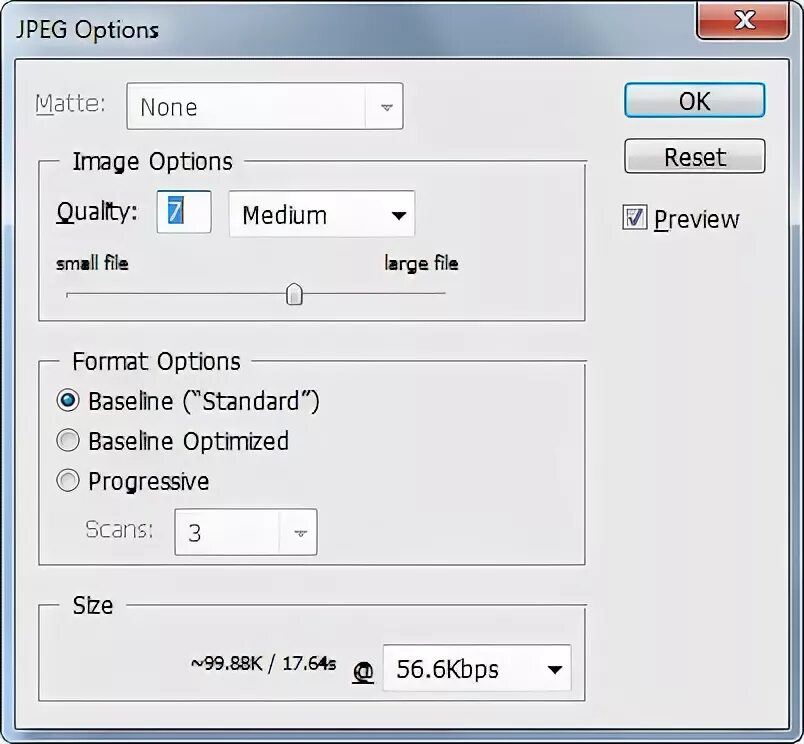804x744 pixels.
Task: Click the "Scans:" label text
Action: click(x=119, y=529)
